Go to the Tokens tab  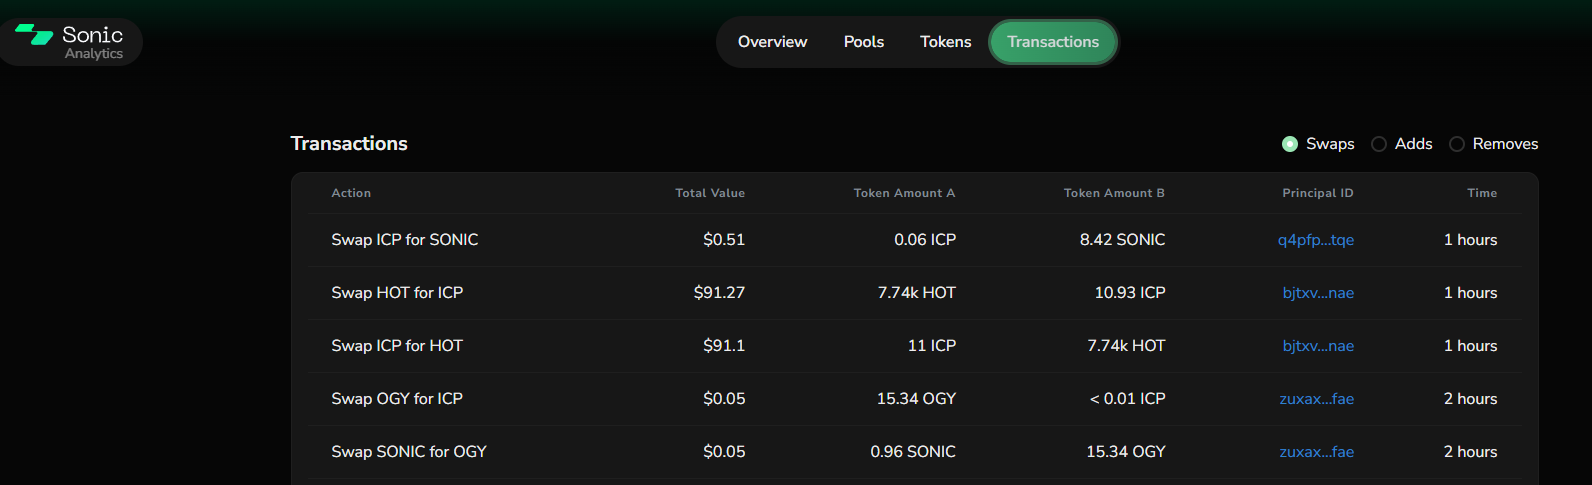(945, 42)
